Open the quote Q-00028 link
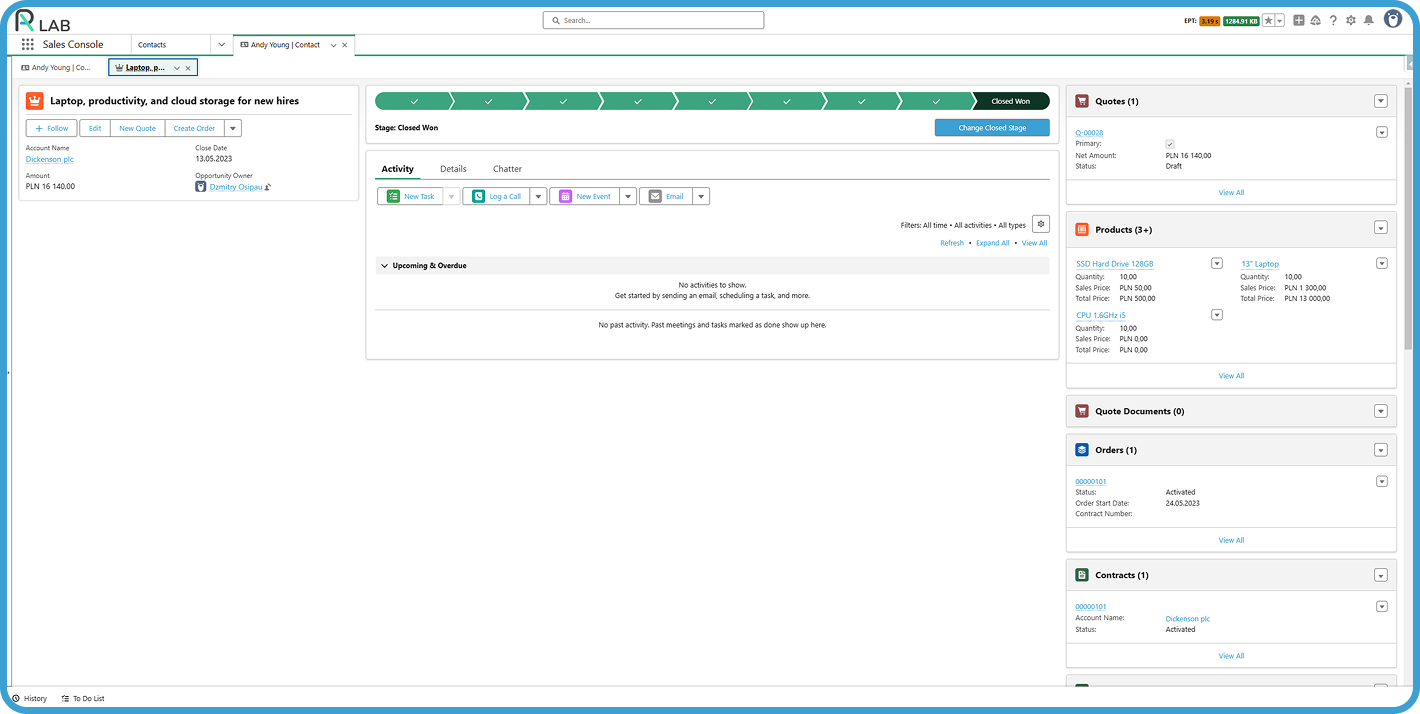 click(1089, 133)
